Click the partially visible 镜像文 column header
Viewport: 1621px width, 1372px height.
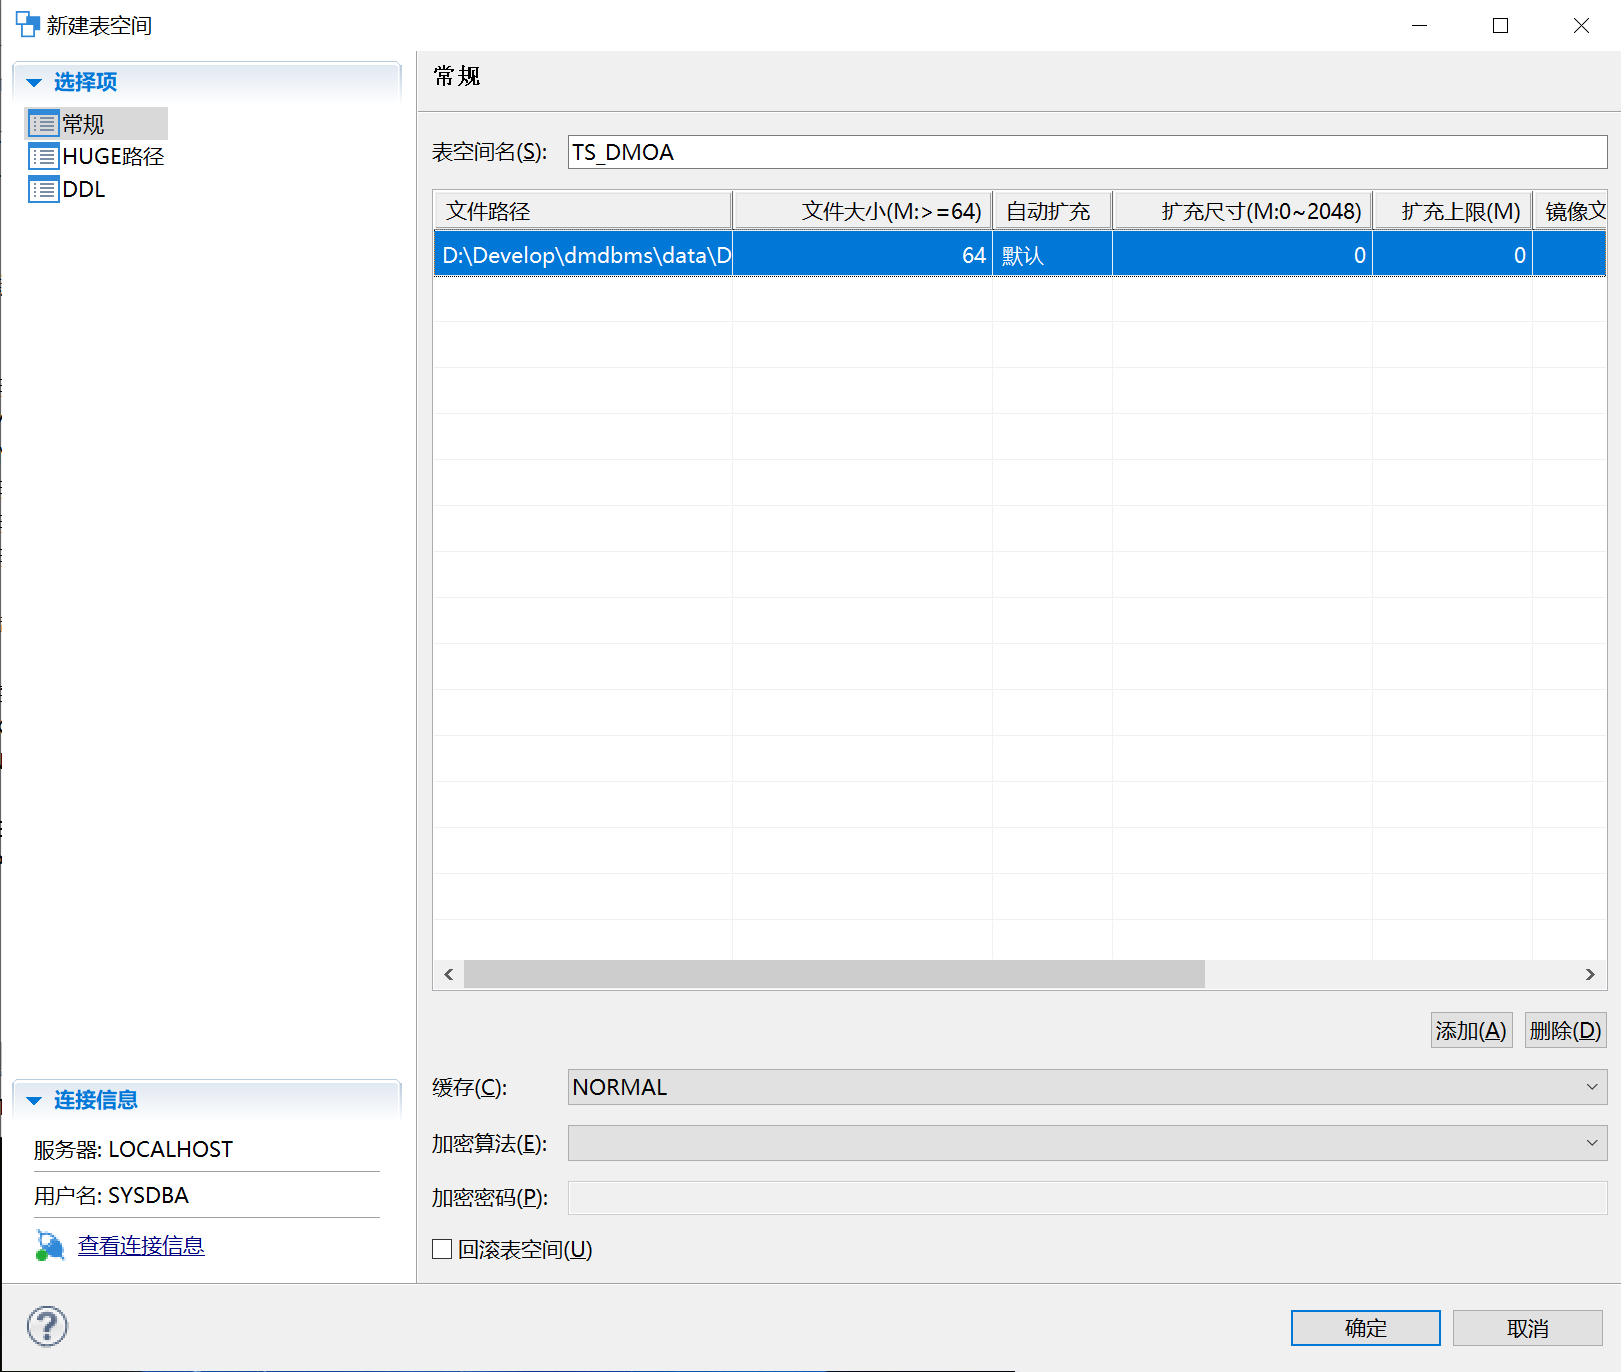click(1570, 211)
